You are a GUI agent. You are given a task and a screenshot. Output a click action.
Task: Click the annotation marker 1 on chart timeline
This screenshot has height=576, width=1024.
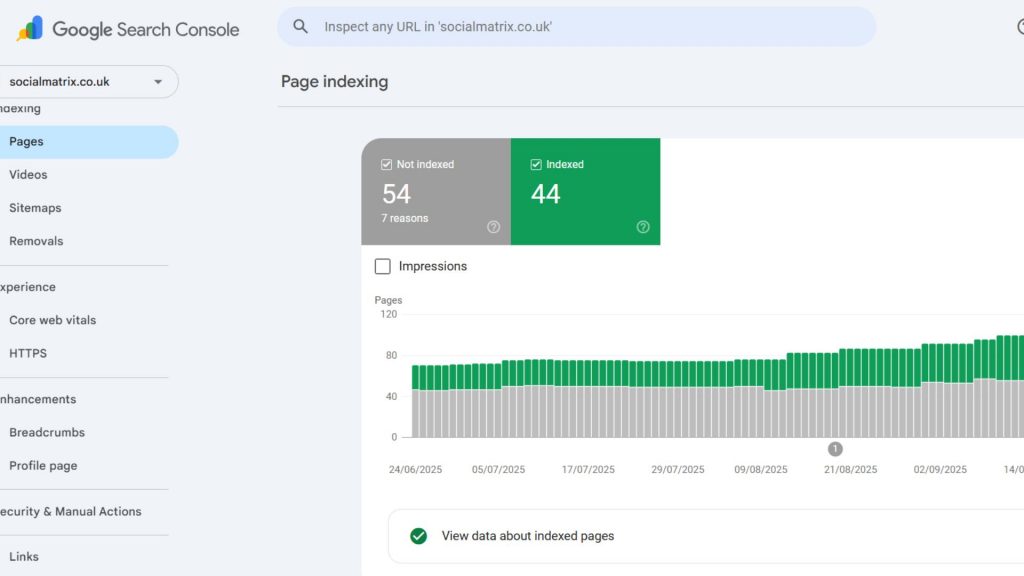[x=835, y=449]
